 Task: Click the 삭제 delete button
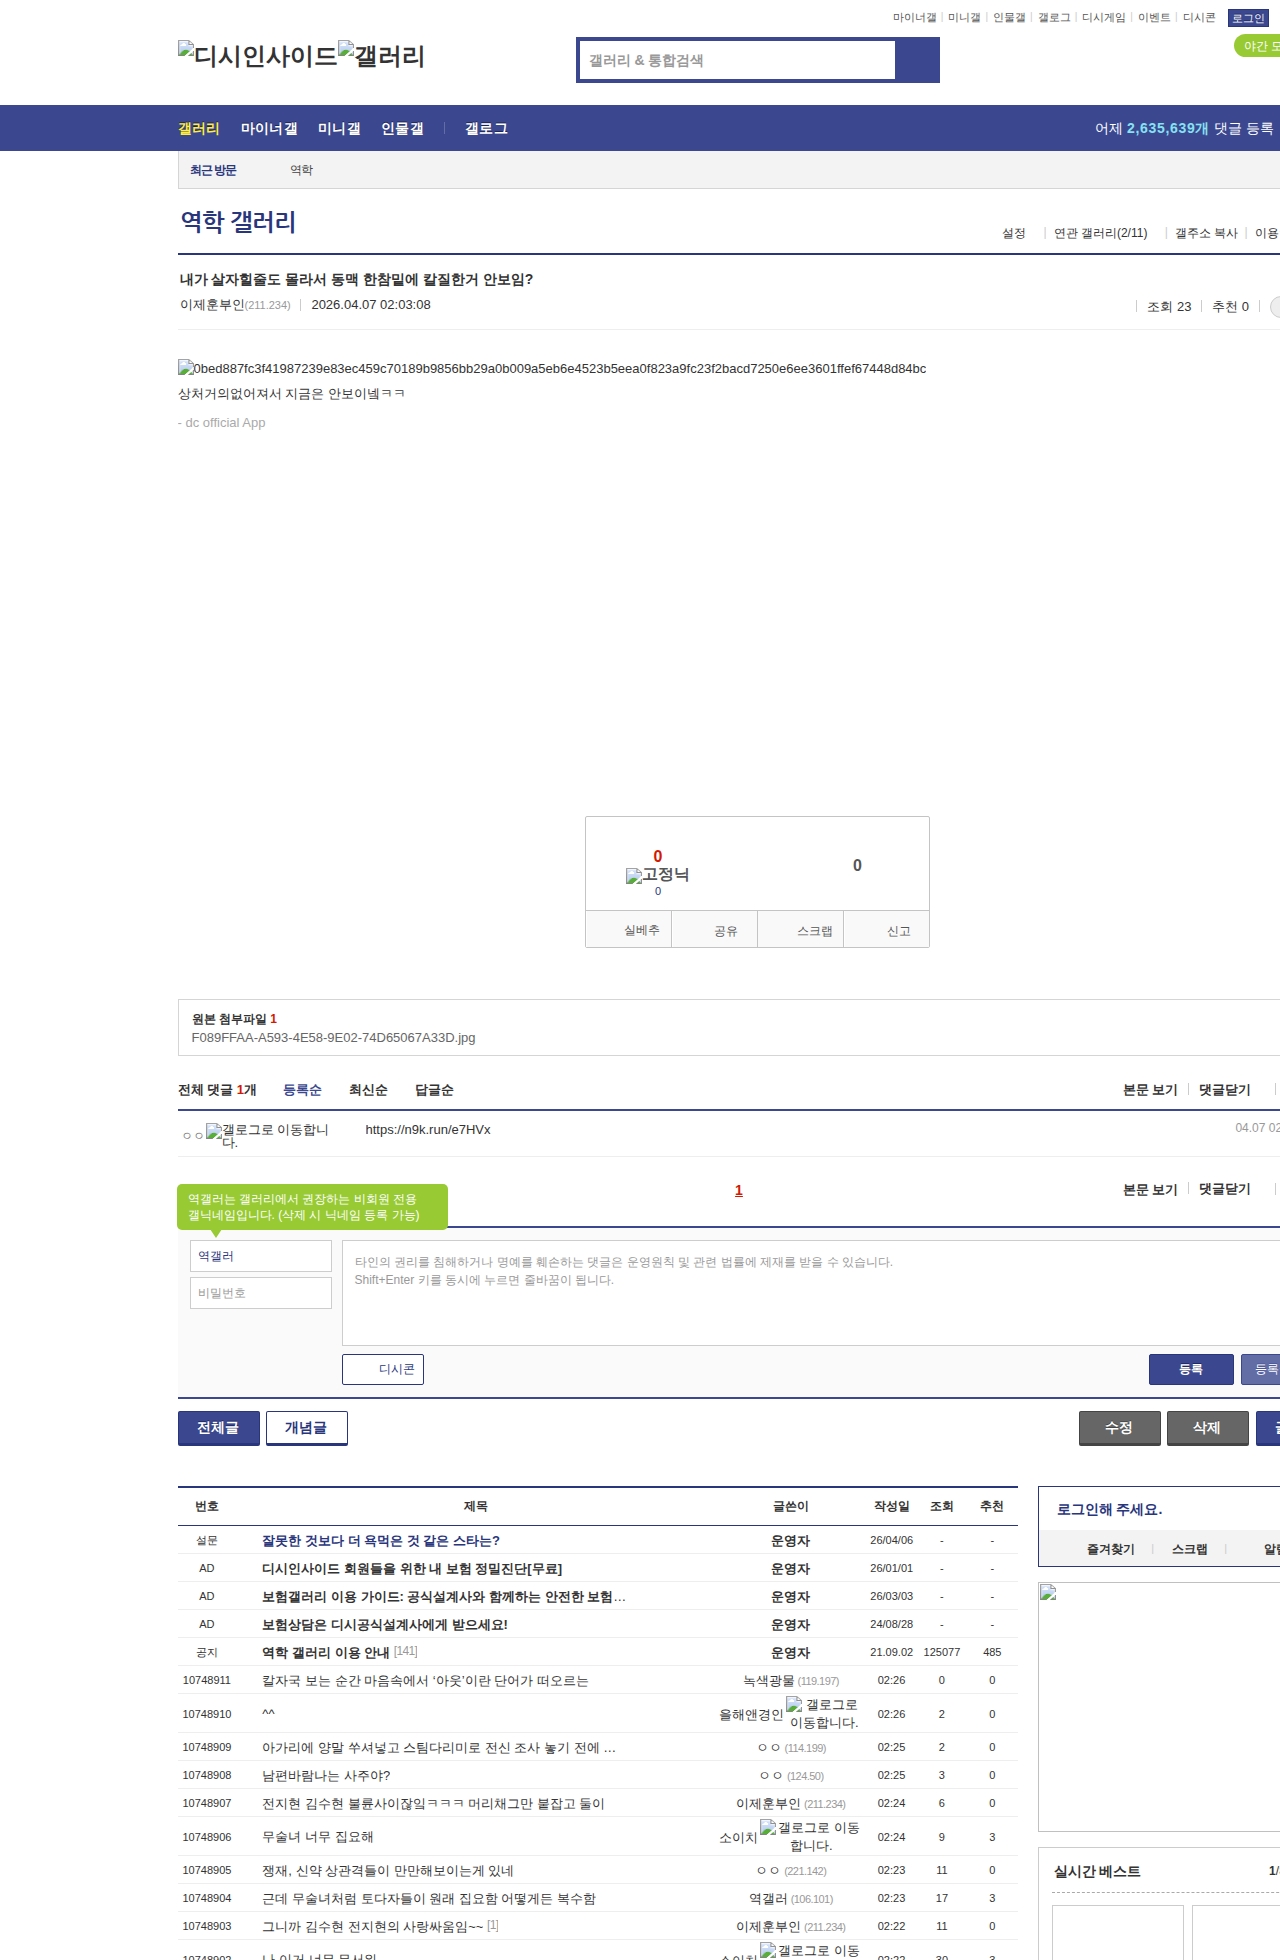1207,1428
